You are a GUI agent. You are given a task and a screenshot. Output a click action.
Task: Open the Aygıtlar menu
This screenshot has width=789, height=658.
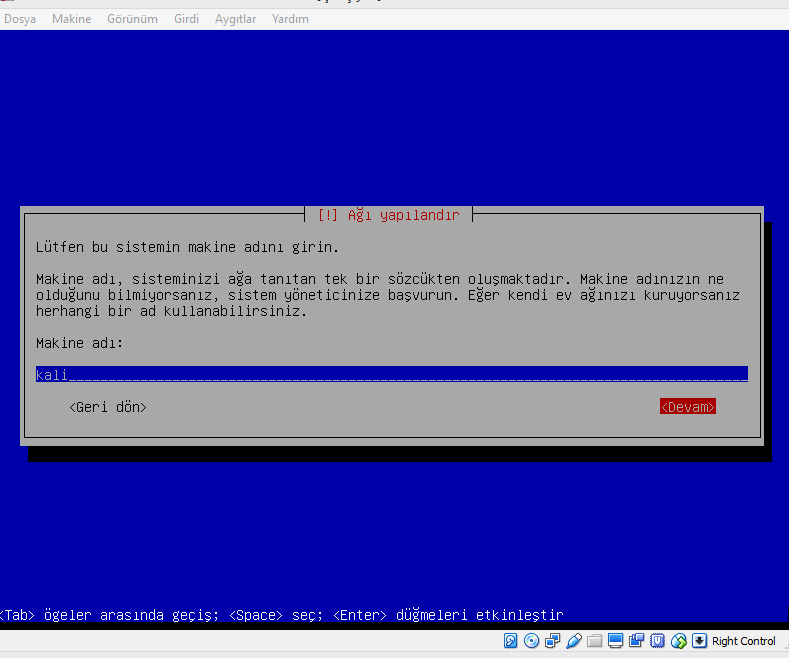(235, 19)
